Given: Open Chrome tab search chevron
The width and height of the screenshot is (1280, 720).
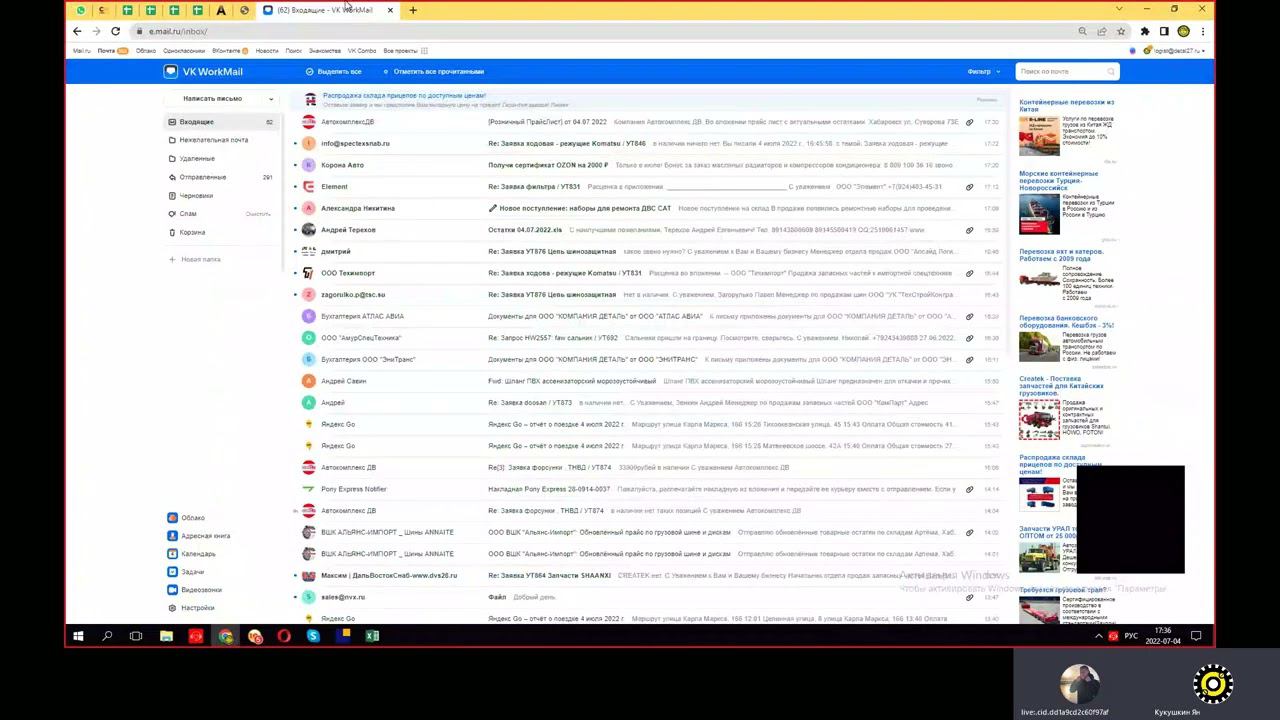Looking at the screenshot, I should [x=1119, y=9].
